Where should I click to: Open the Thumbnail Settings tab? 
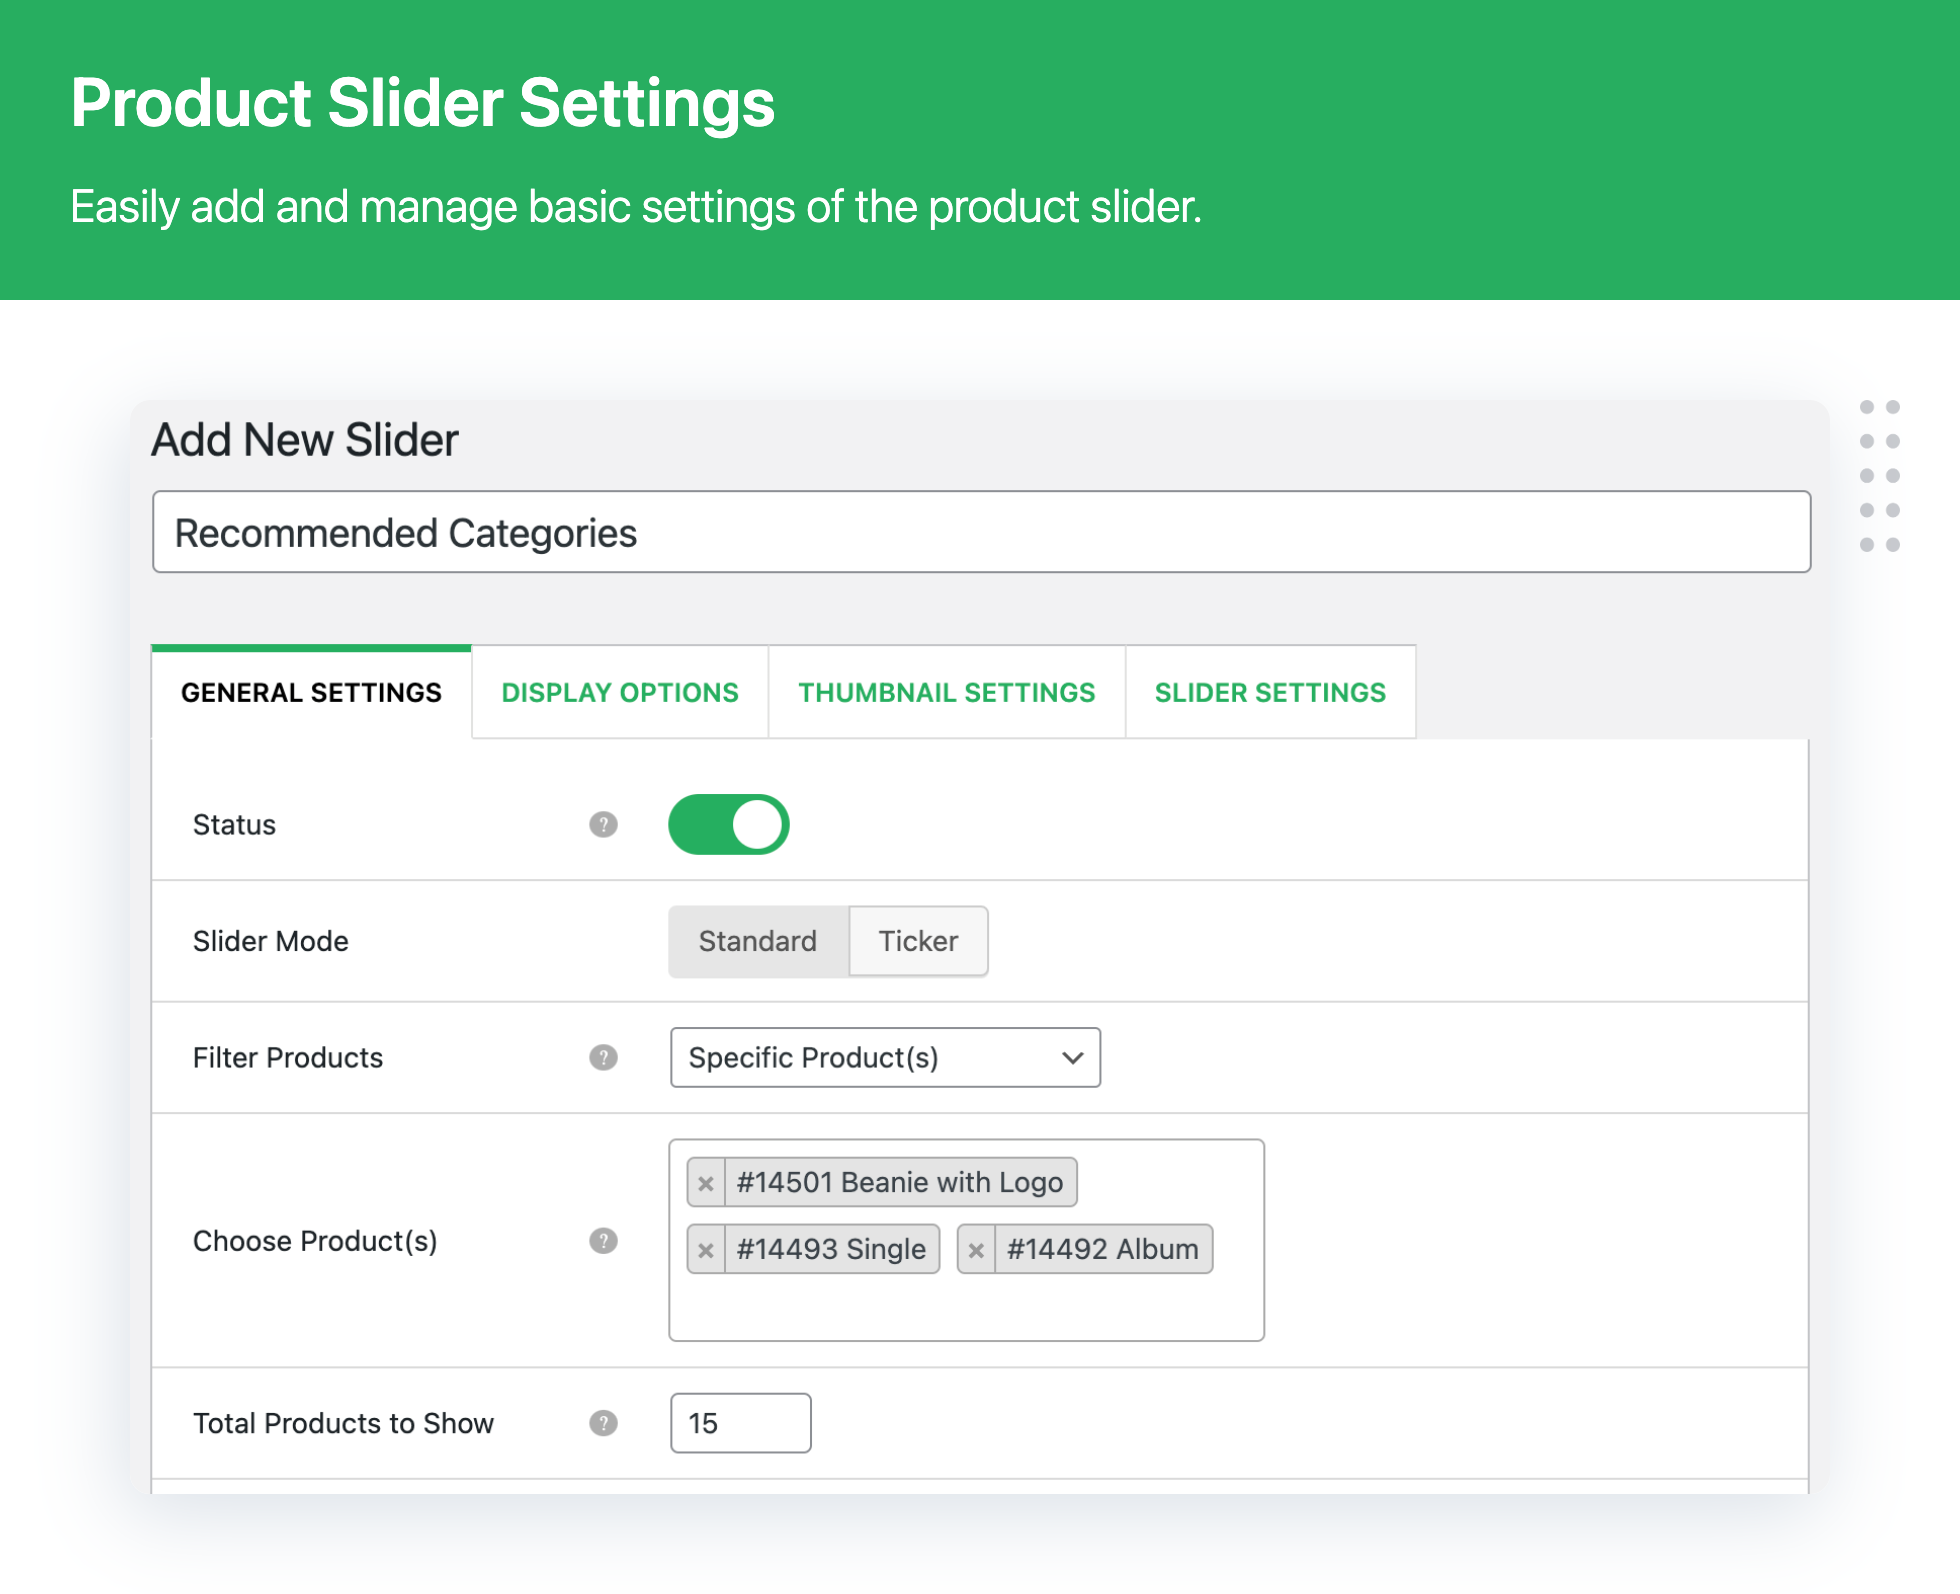pyautogui.click(x=946, y=692)
